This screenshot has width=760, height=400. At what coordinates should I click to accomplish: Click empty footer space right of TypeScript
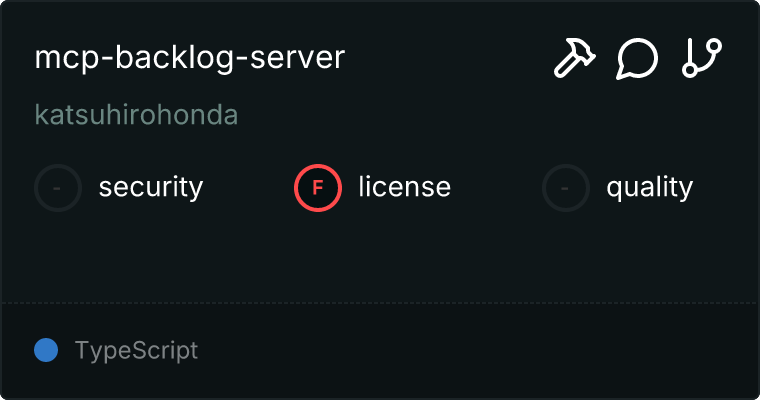coord(480,351)
